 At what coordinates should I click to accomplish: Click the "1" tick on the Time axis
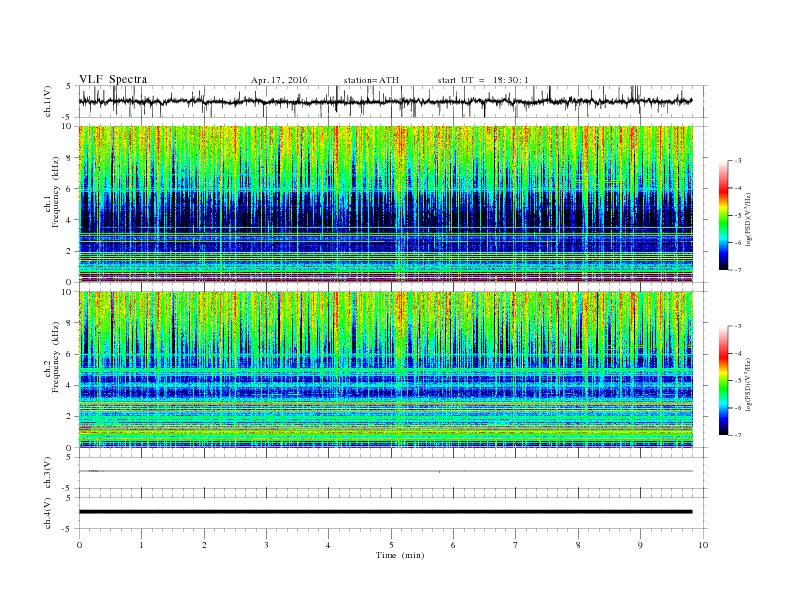point(141,545)
